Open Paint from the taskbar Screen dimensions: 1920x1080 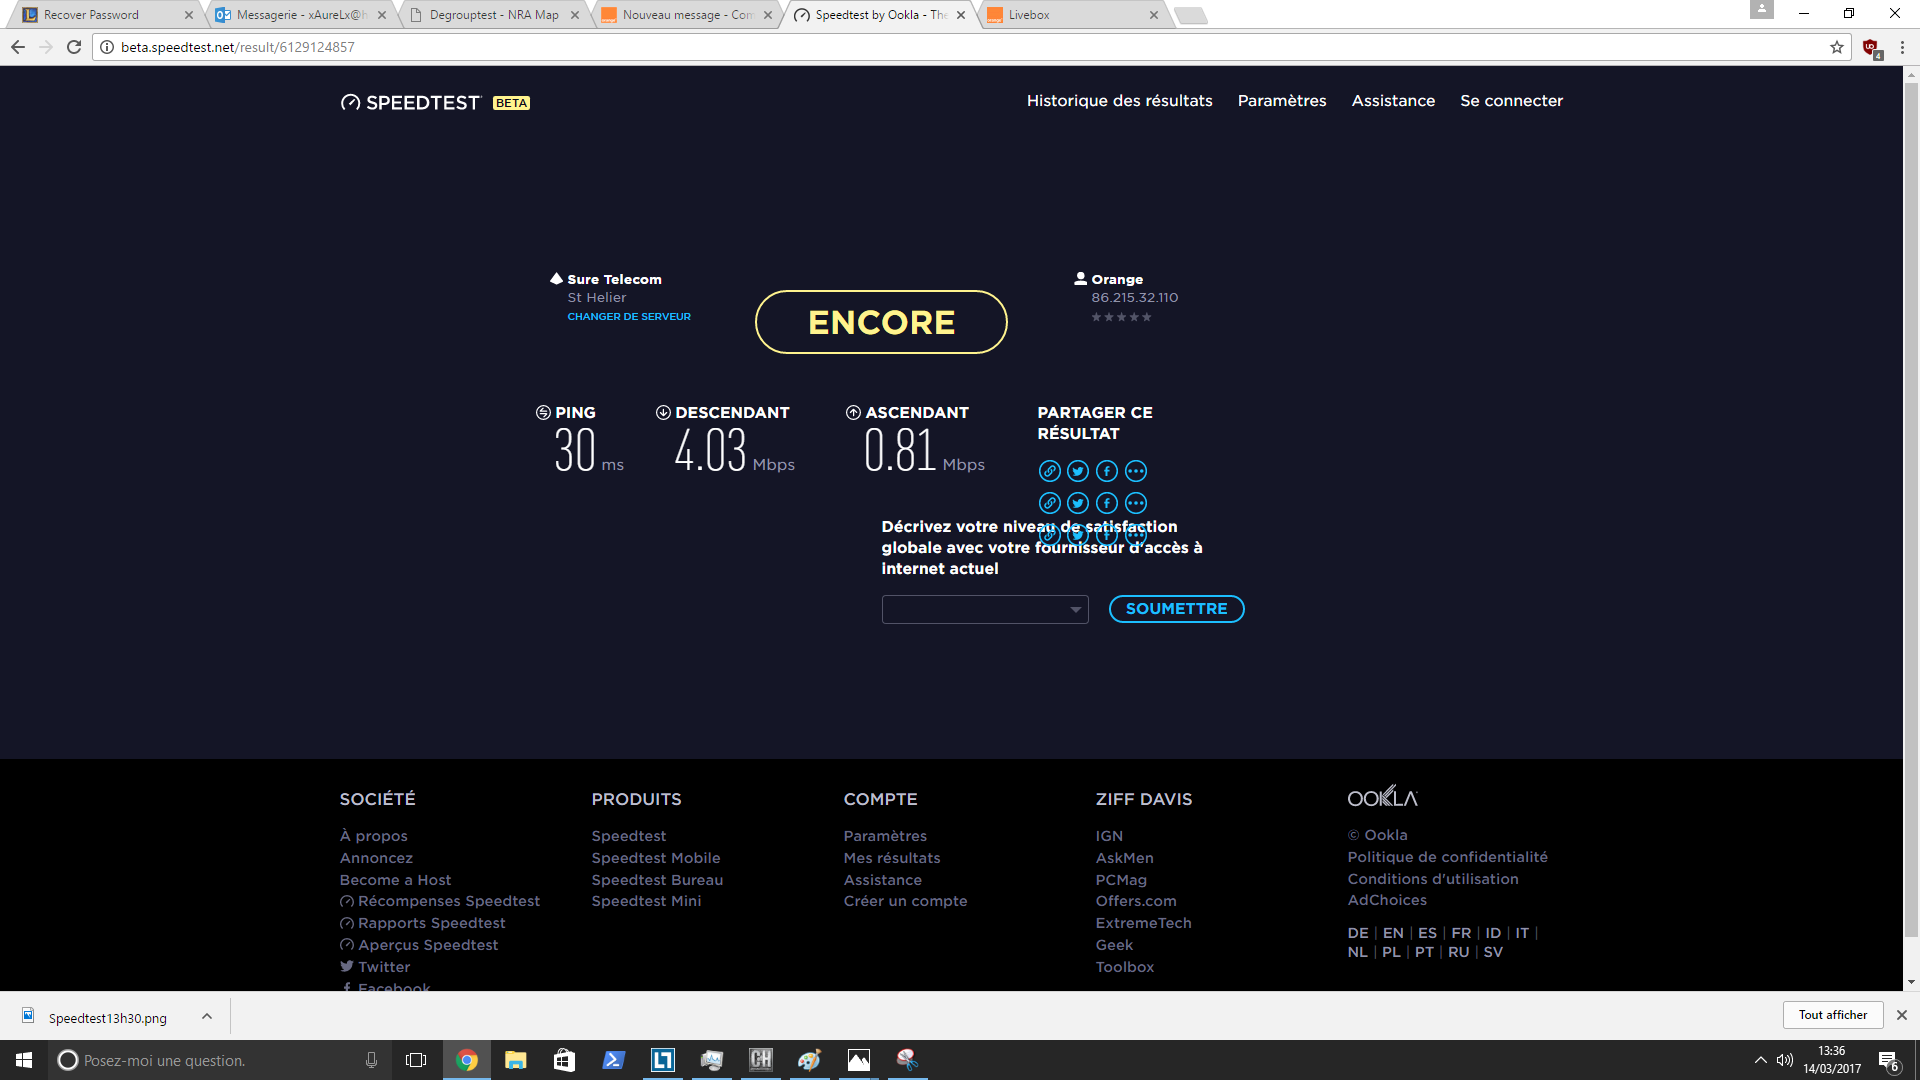pyautogui.click(x=809, y=1060)
